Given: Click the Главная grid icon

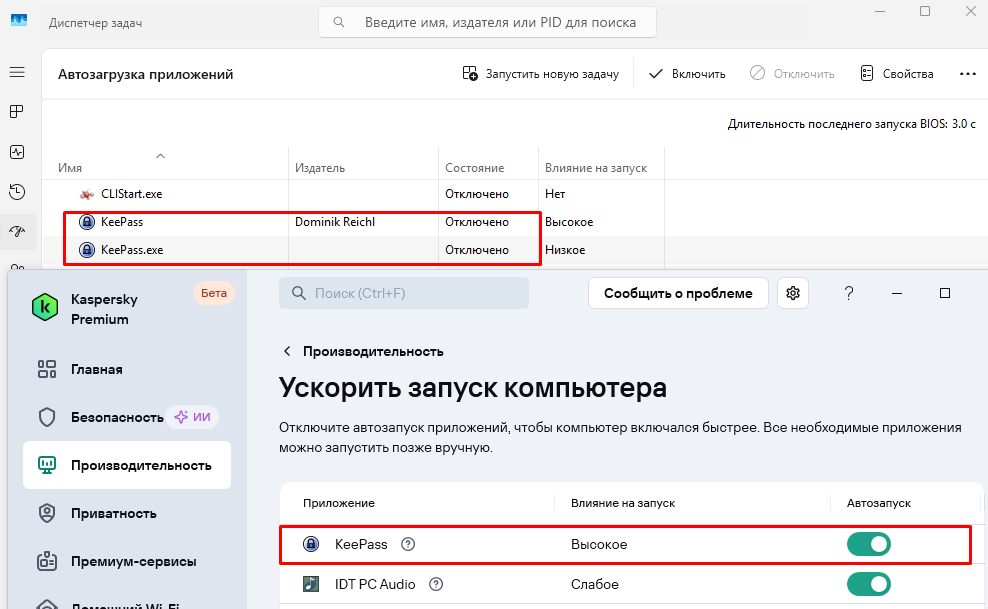Looking at the screenshot, I should coord(47,369).
